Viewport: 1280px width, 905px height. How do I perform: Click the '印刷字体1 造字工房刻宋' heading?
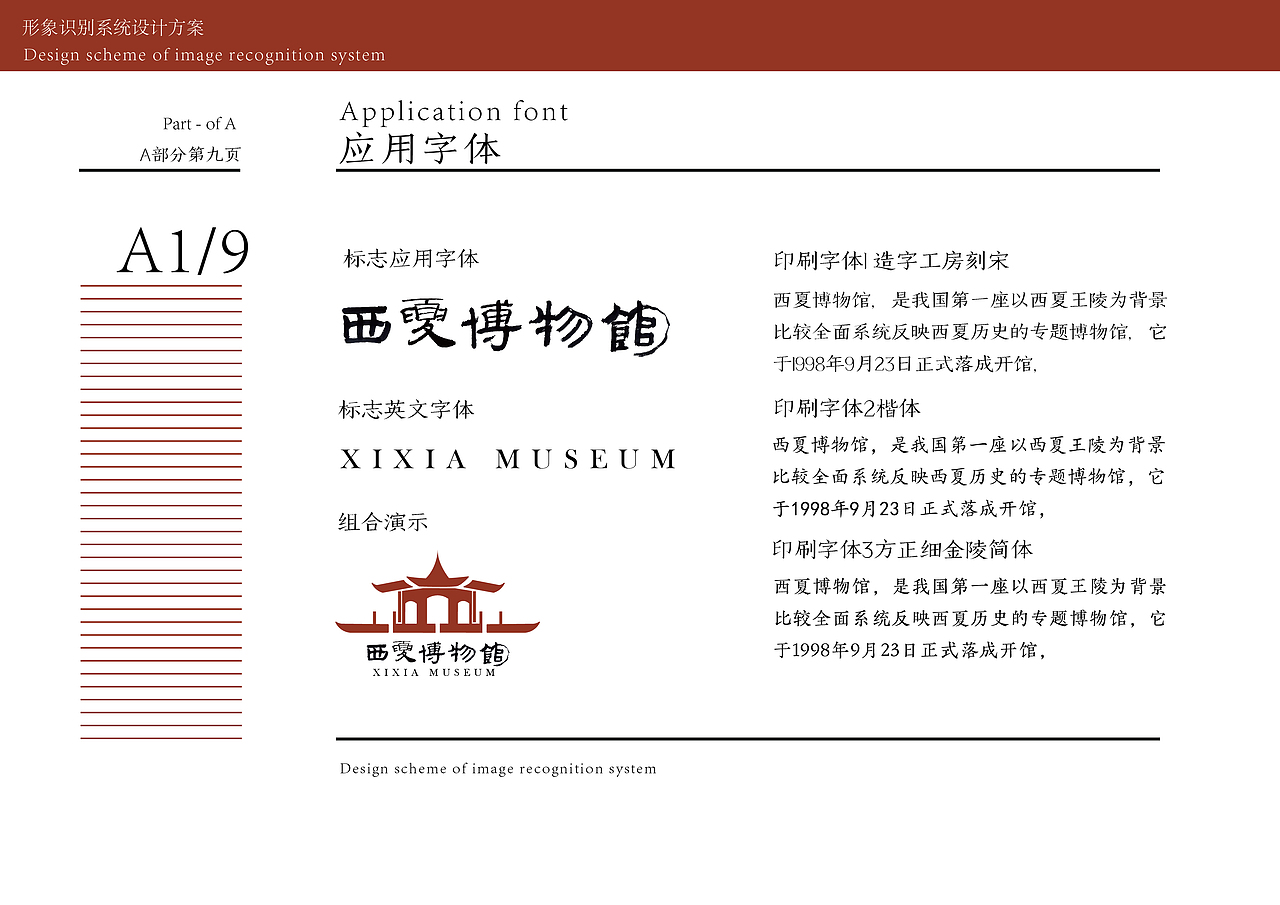(x=891, y=261)
